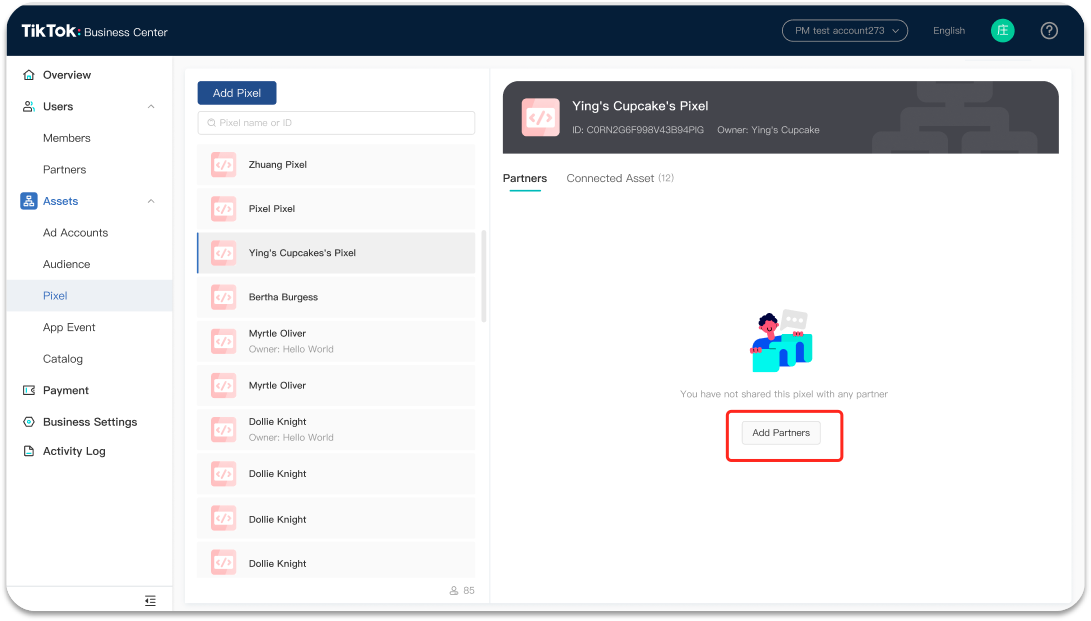Click the empty-state partner illustration
This screenshot has width=1091, height=621.
coord(781,341)
